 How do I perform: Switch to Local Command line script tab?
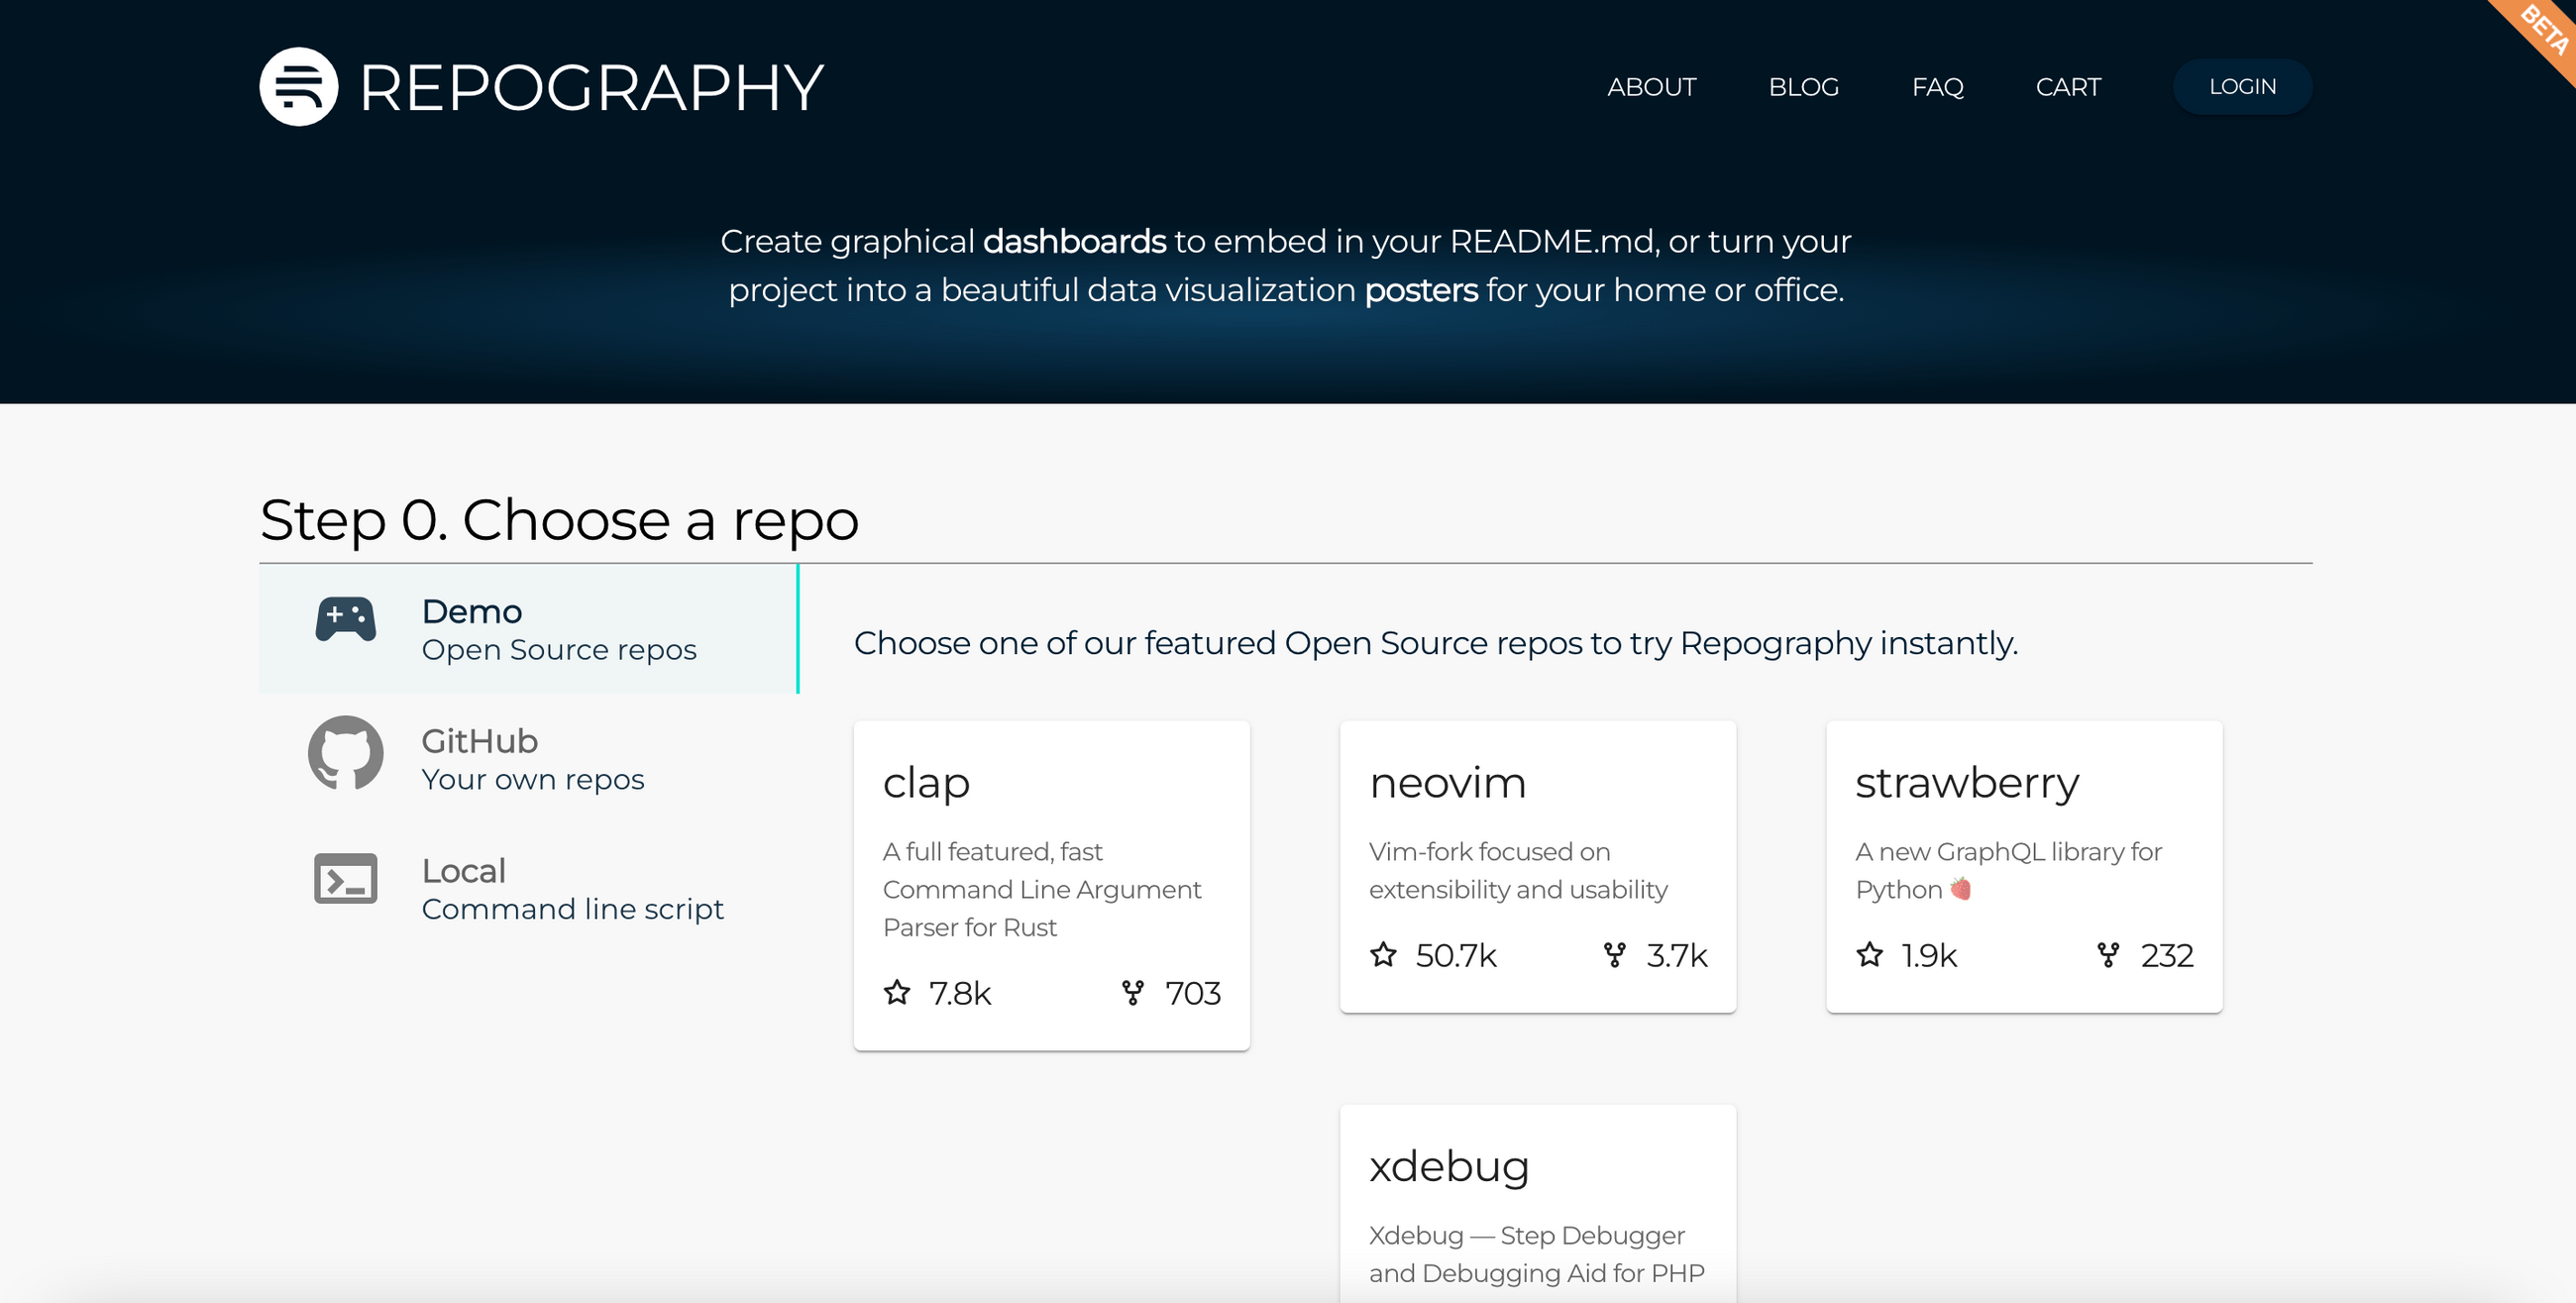[x=571, y=889]
